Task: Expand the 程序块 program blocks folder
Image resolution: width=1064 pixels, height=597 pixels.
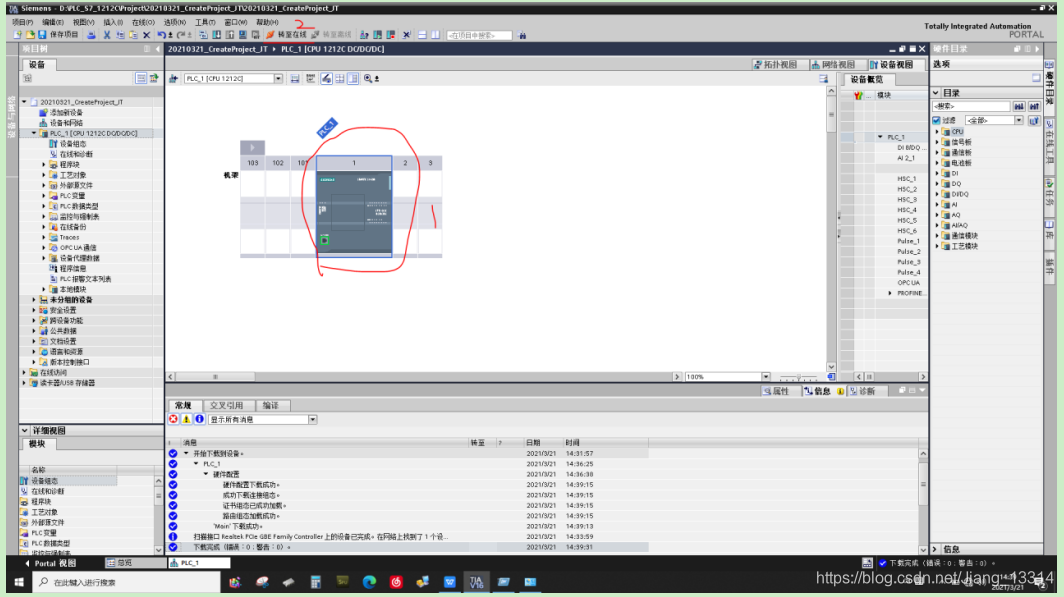Action: (x=44, y=164)
